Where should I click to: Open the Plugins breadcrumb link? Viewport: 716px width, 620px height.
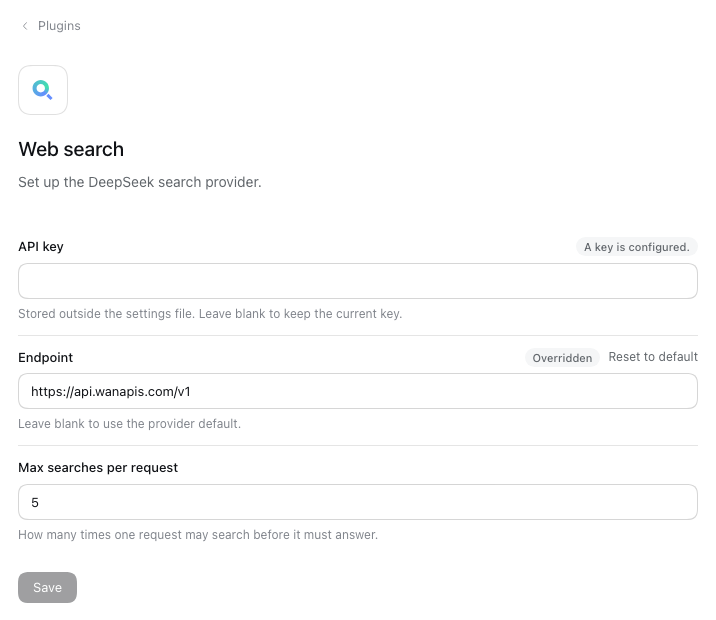tap(59, 26)
